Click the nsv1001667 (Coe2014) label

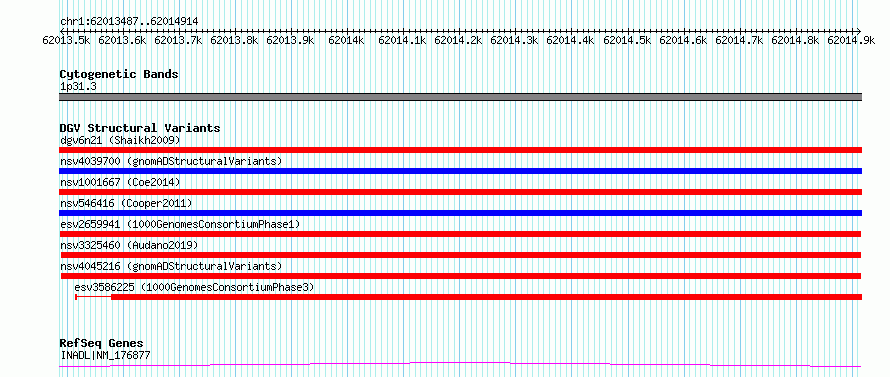click(120, 182)
